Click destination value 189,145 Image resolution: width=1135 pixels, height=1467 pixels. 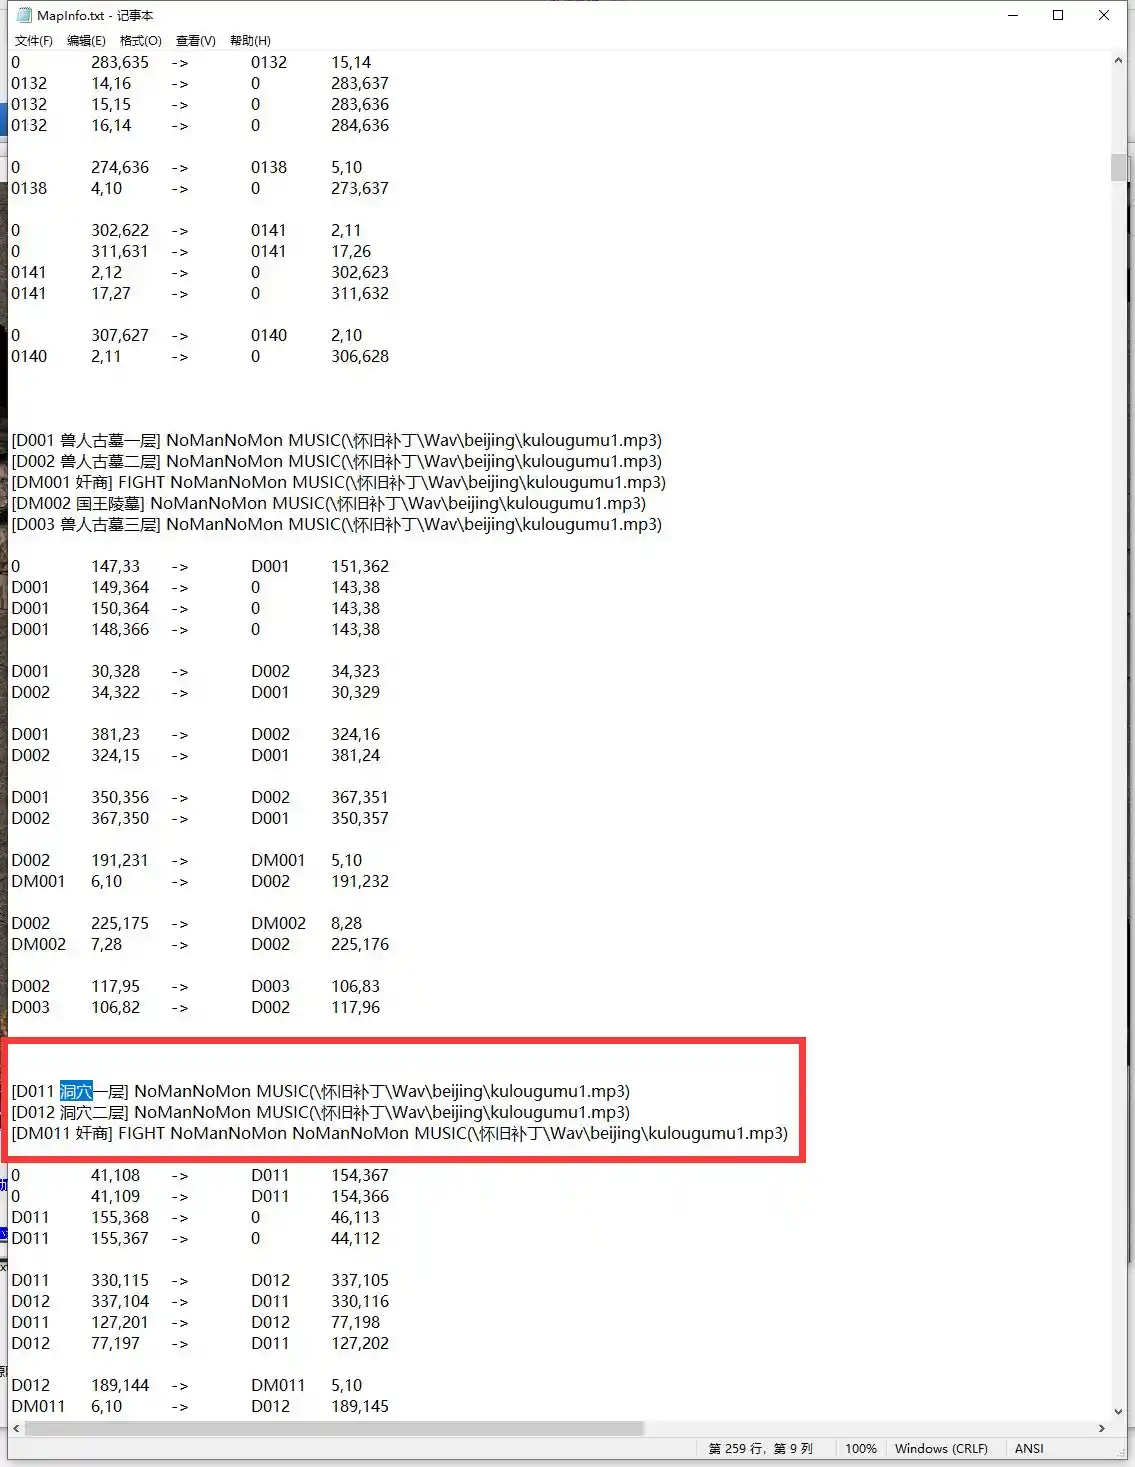[x=360, y=1406]
